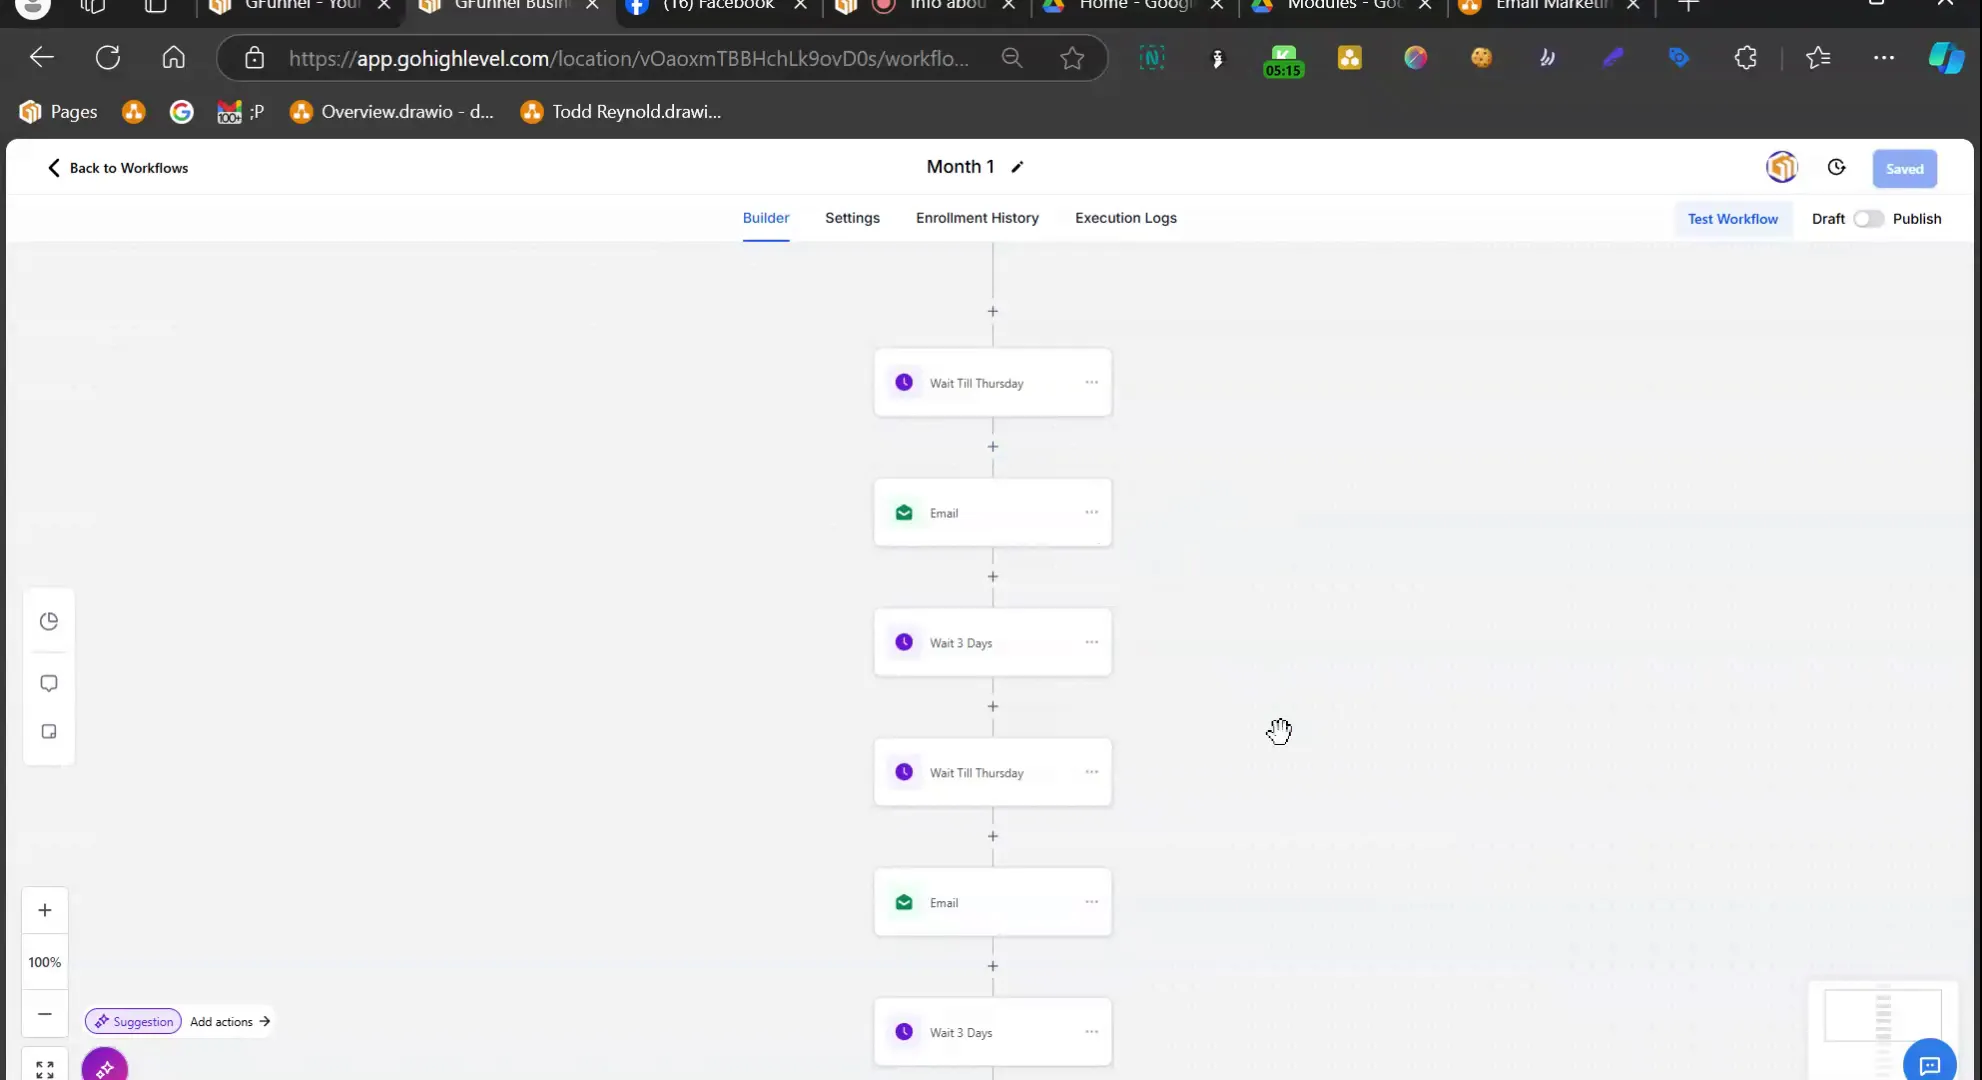The width and height of the screenshot is (1982, 1080).
Task: Select first Wait Till Thursday node
Action: click(x=993, y=383)
